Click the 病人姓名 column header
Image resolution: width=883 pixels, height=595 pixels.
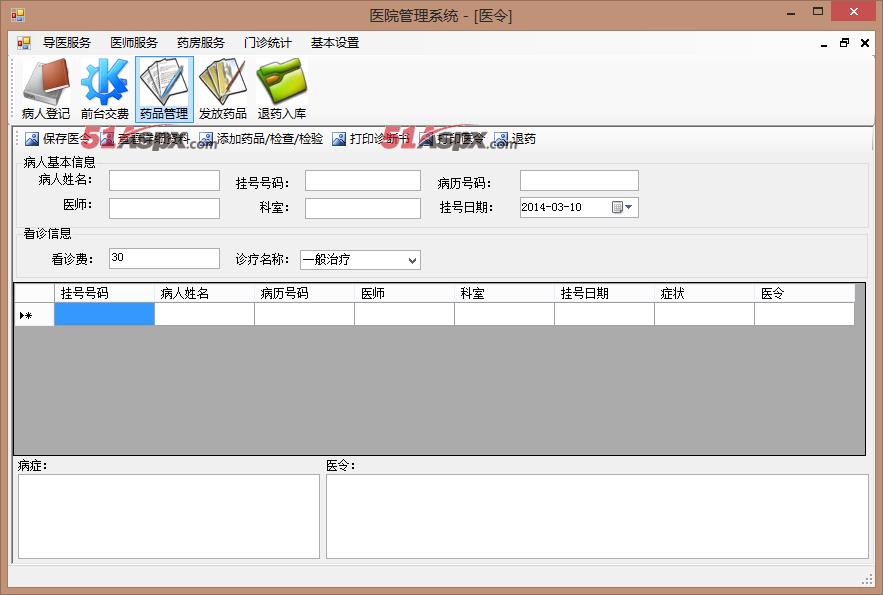pos(204,293)
